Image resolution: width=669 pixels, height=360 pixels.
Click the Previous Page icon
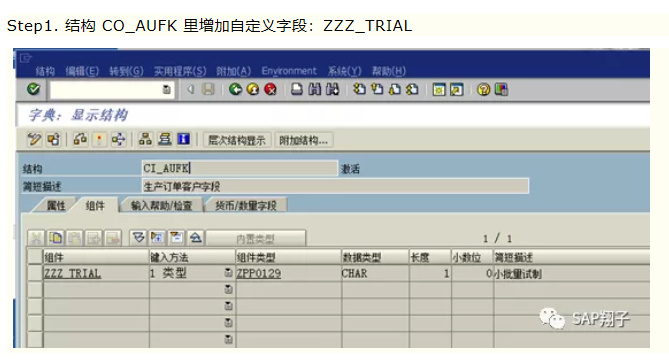point(377,89)
